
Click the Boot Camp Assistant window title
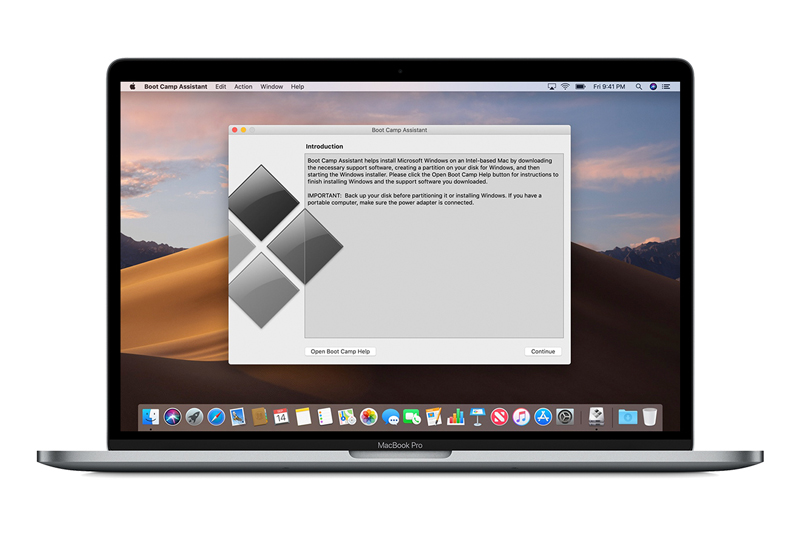(399, 130)
